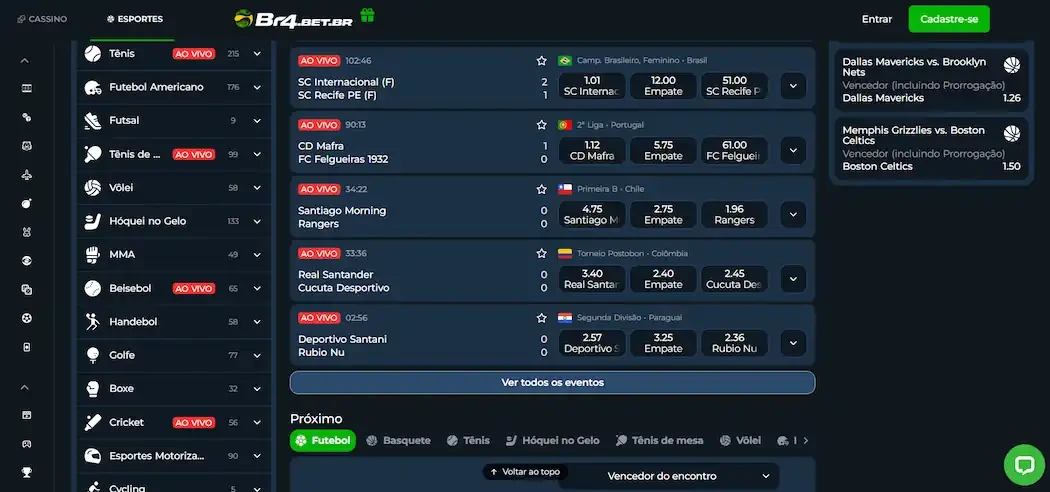Click the Hóquei no Gelo skate icon

92,221
